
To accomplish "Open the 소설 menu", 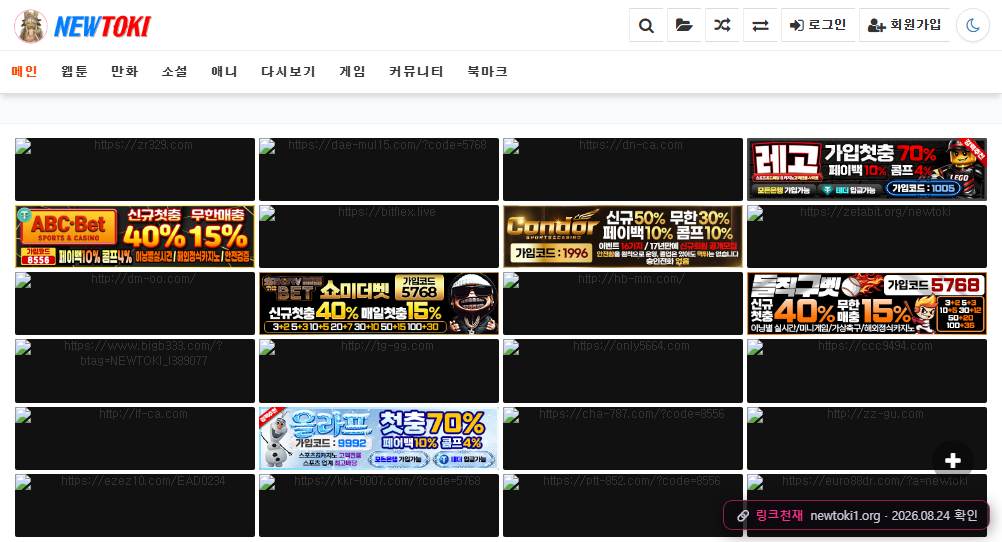I will tap(174, 72).
